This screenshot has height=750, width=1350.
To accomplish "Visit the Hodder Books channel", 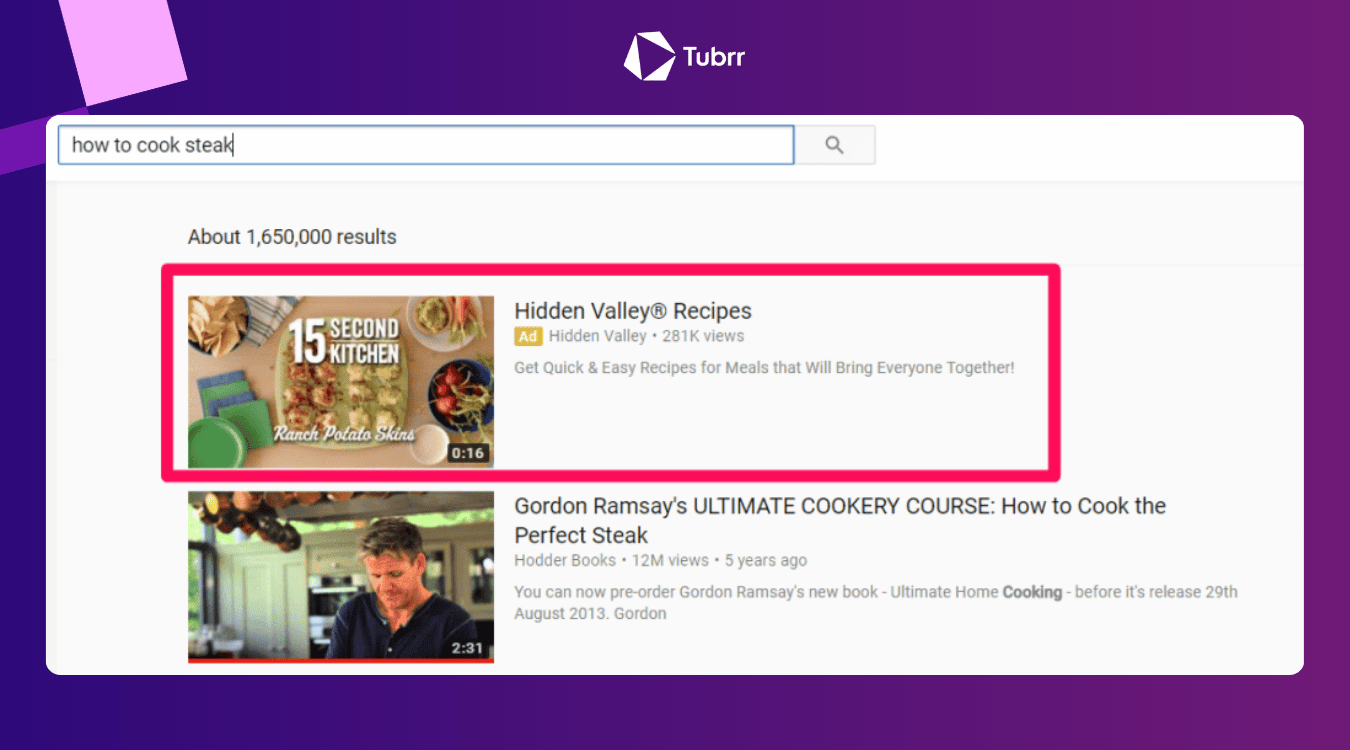I will [x=565, y=560].
